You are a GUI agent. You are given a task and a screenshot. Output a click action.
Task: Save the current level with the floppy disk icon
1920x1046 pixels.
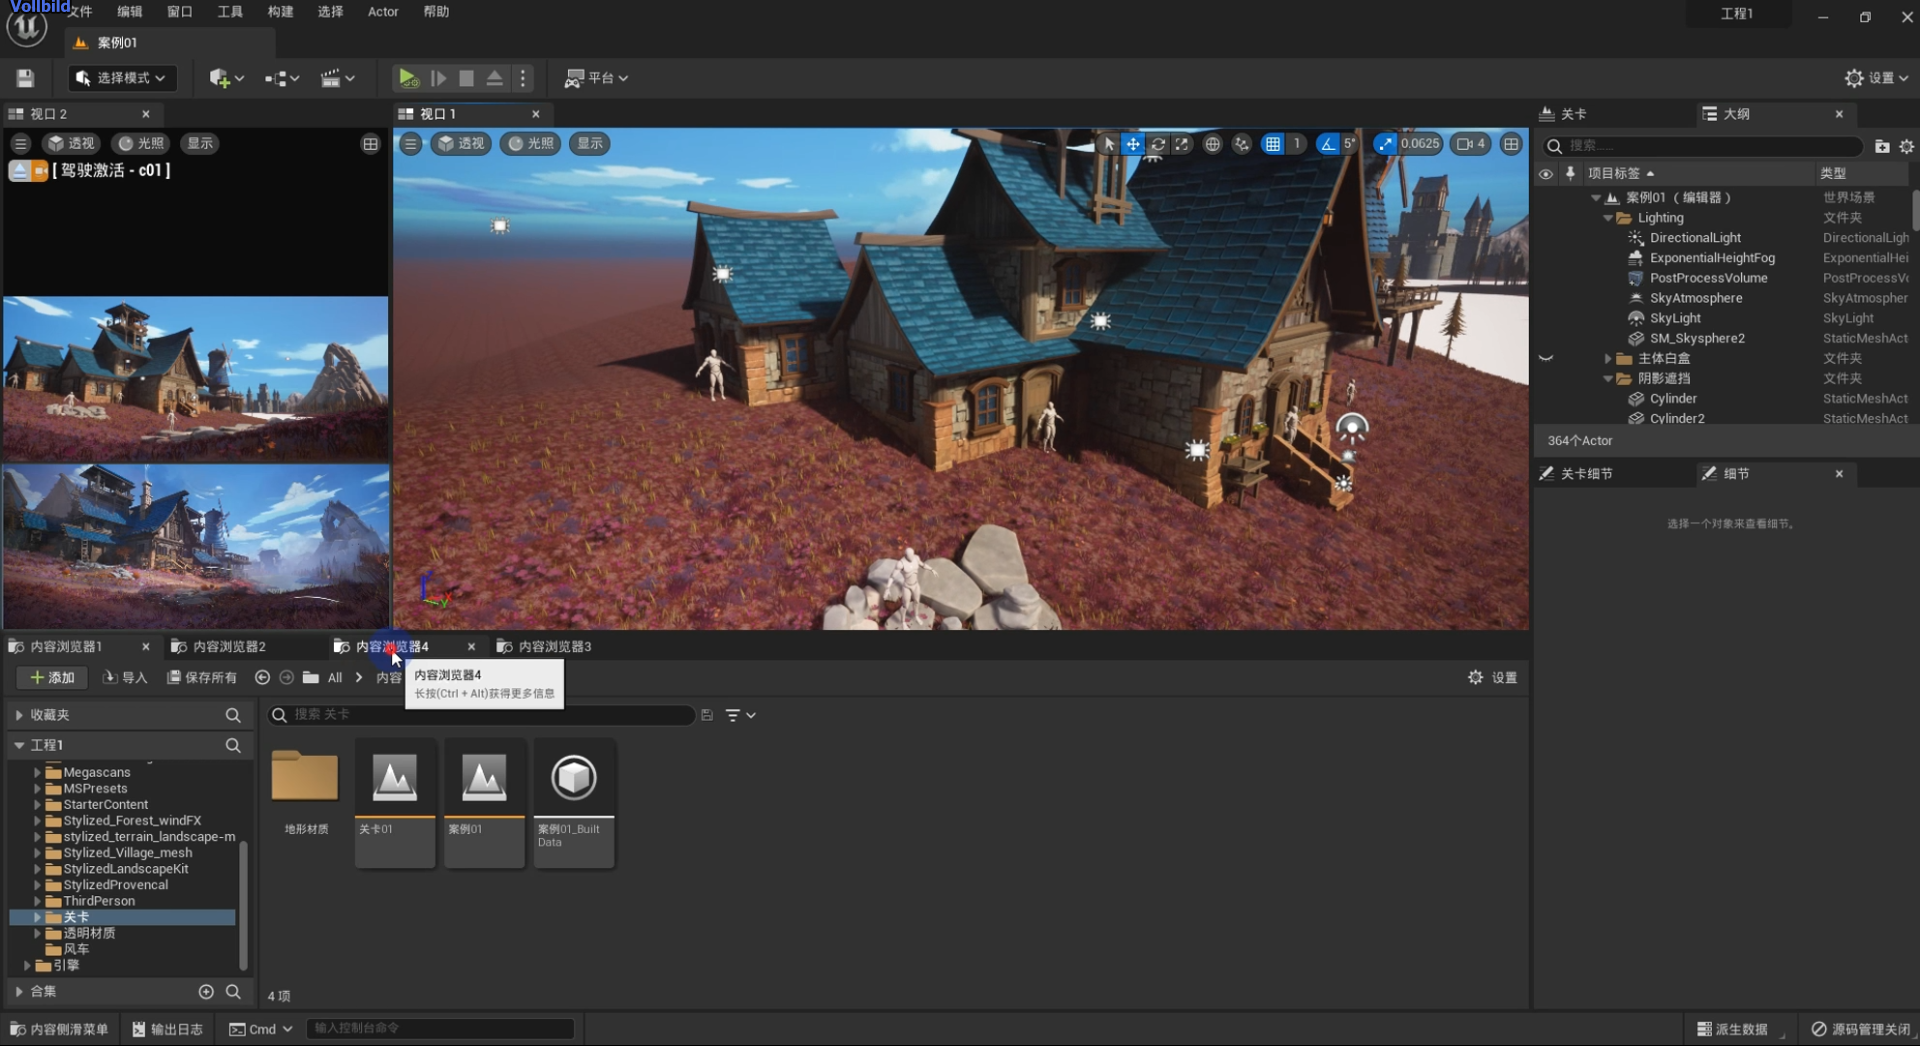click(x=26, y=78)
